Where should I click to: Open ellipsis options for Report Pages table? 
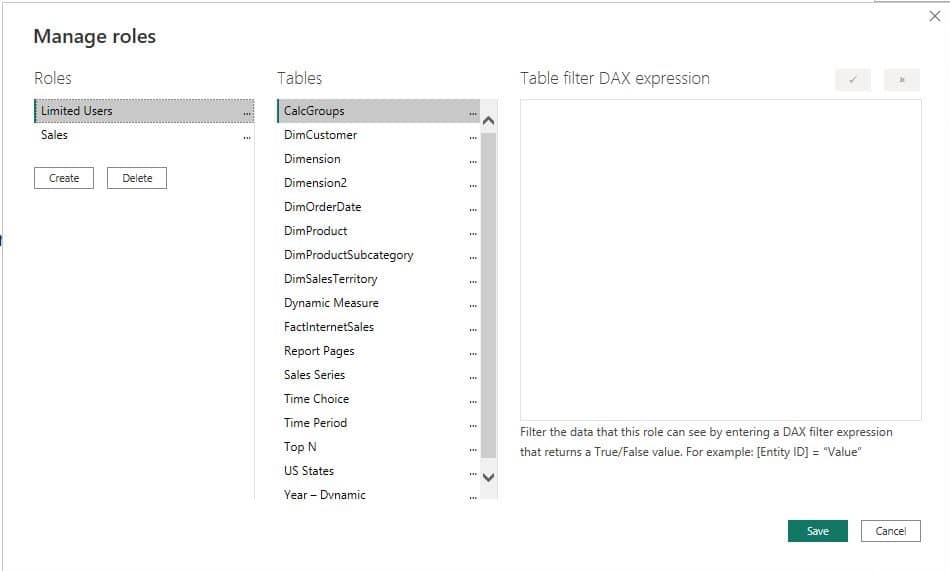(473, 353)
